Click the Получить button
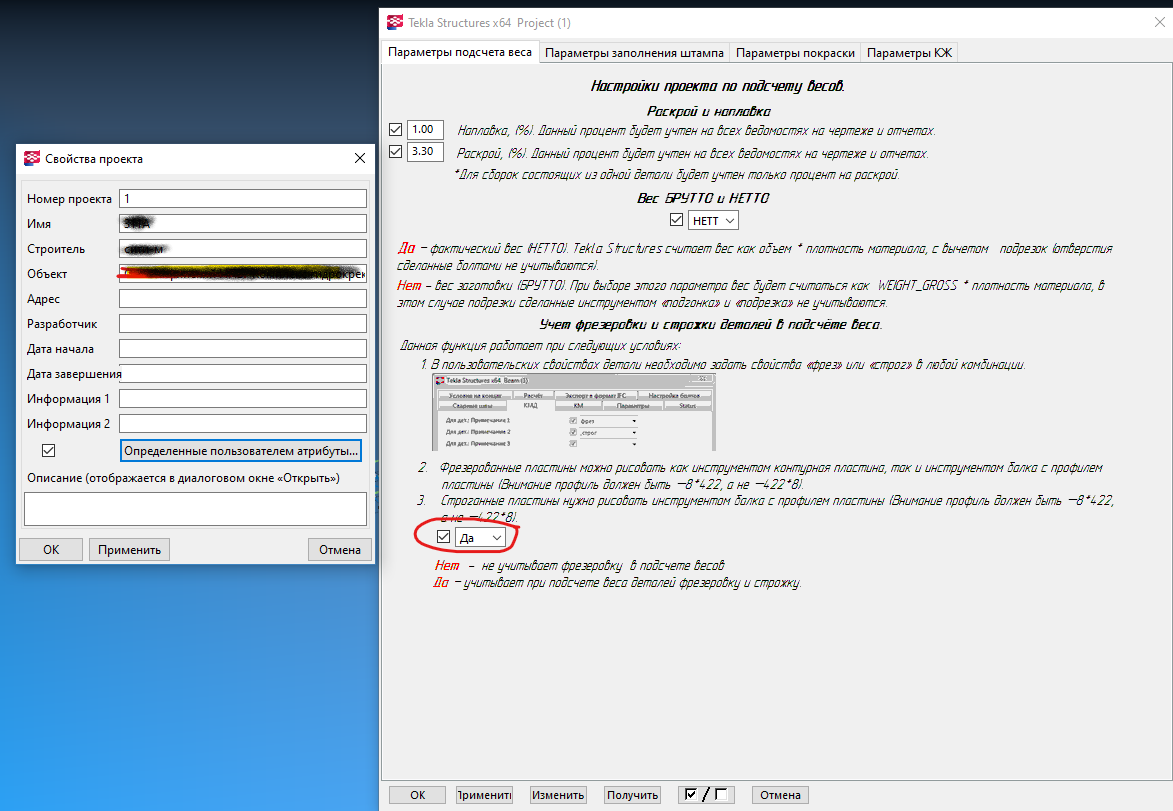The image size is (1173, 811). [x=632, y=795]
